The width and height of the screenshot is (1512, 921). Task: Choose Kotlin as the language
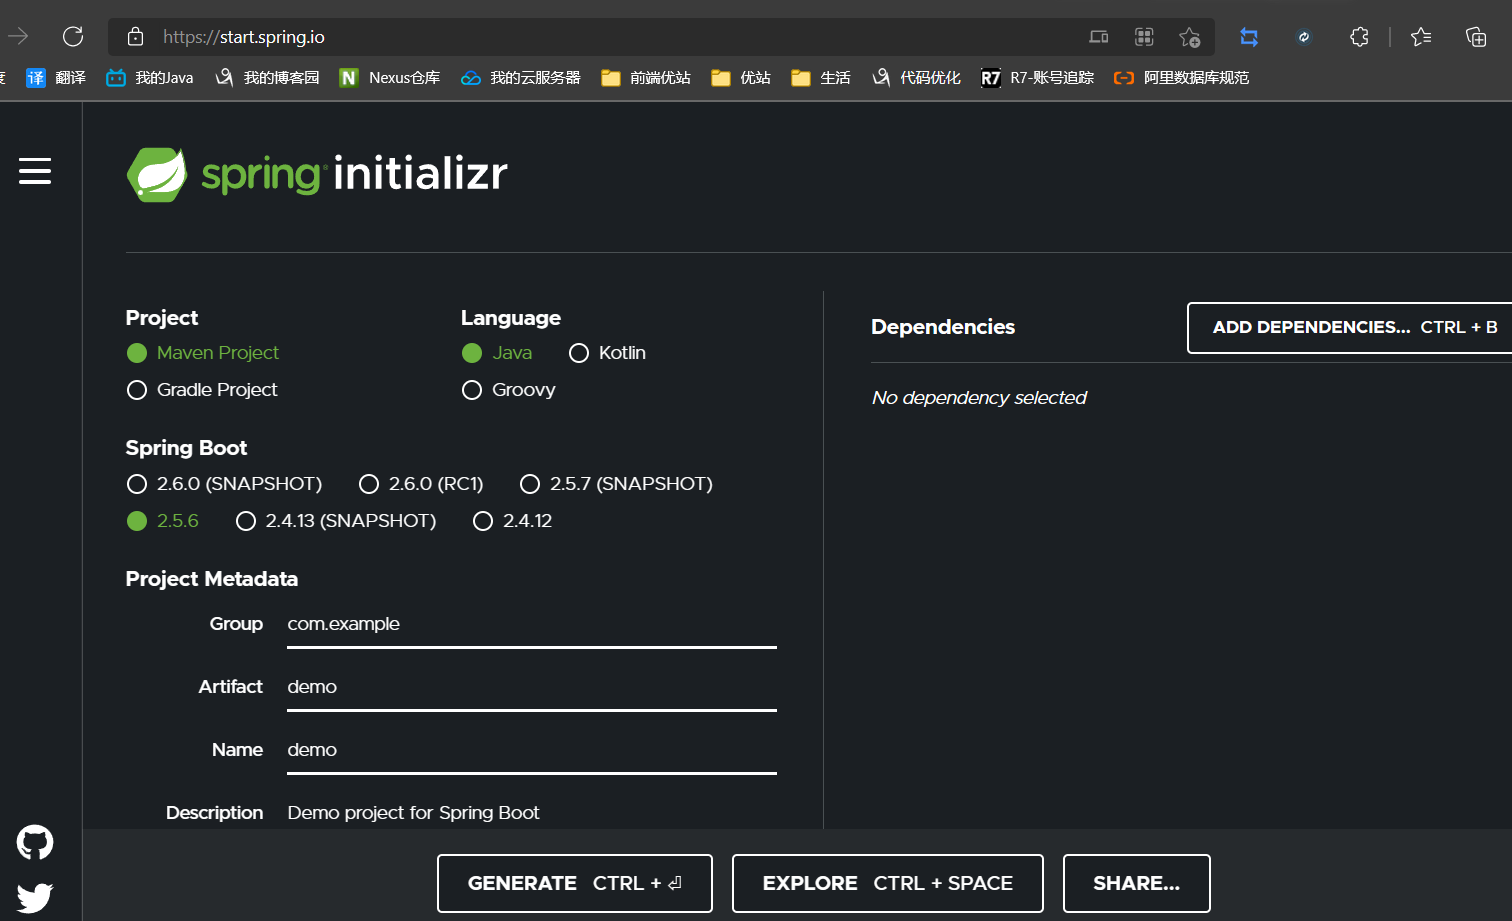[607, 353]
